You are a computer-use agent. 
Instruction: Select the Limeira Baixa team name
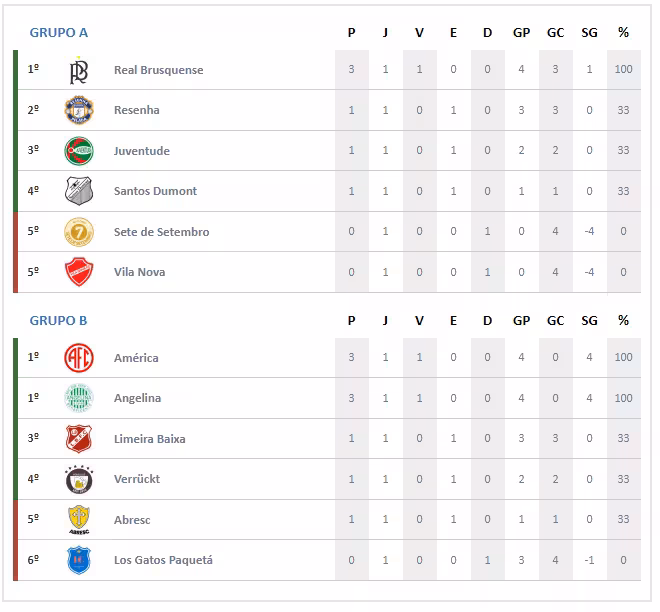click(149, 439)
